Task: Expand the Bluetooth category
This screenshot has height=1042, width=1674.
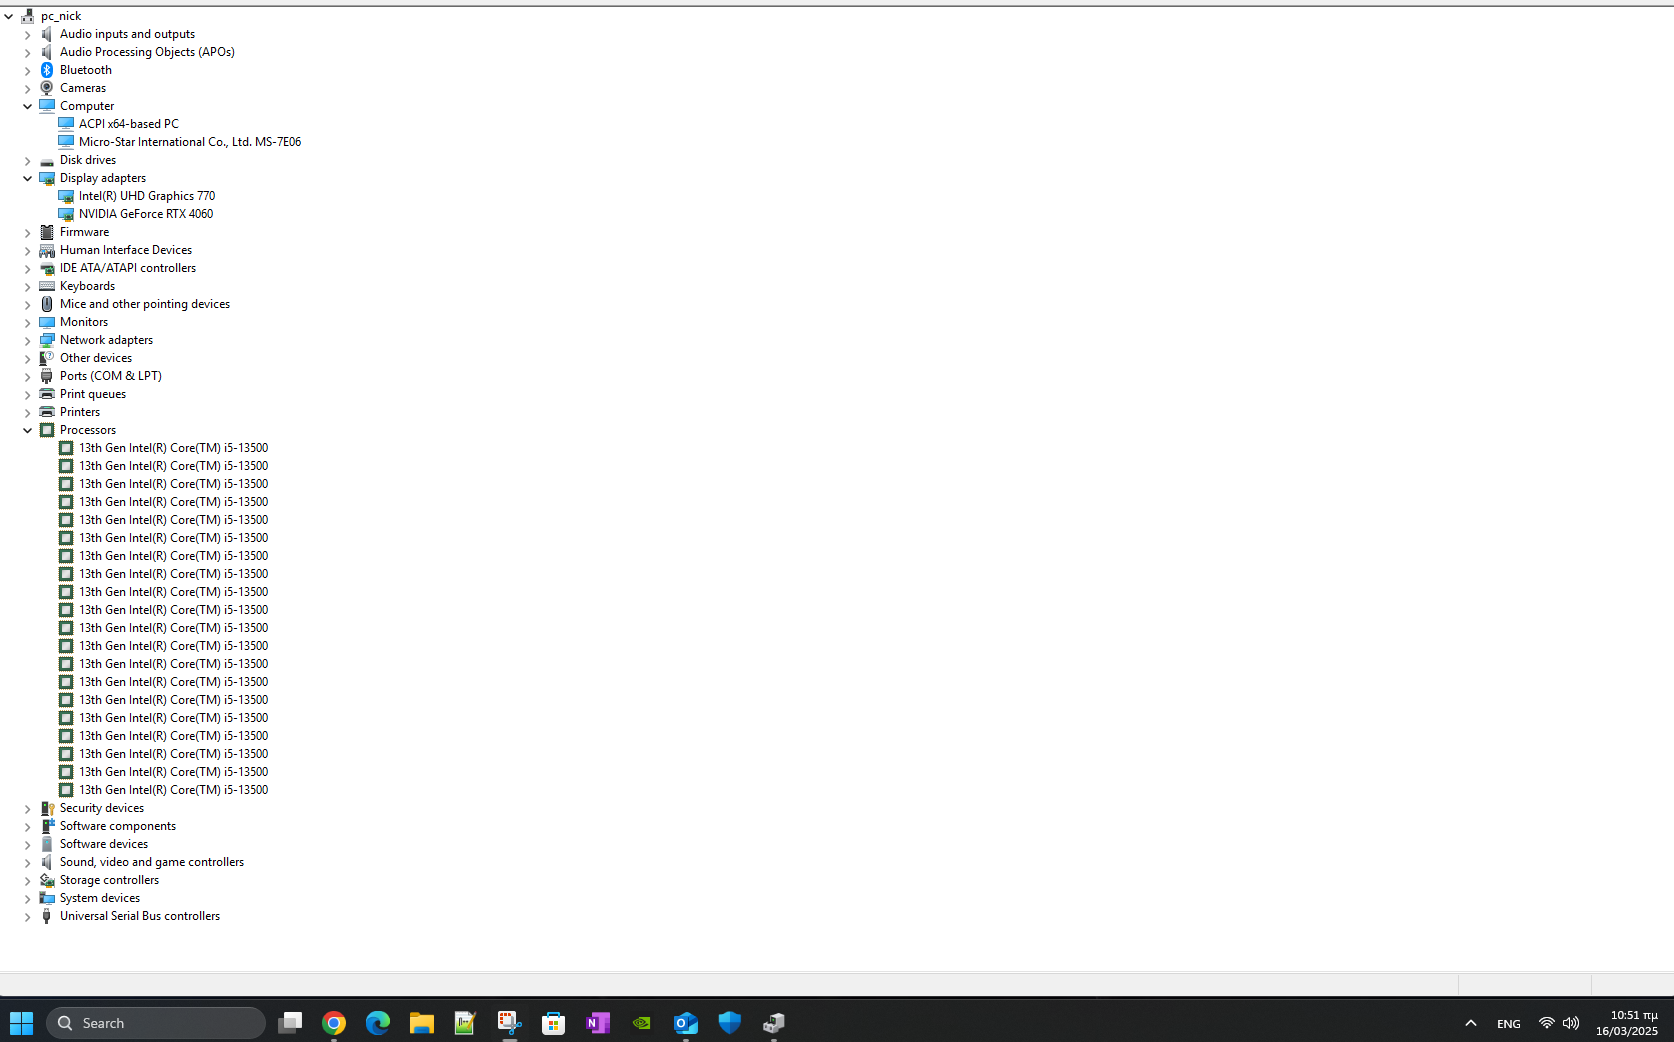Action: click(x=28, y=70)
